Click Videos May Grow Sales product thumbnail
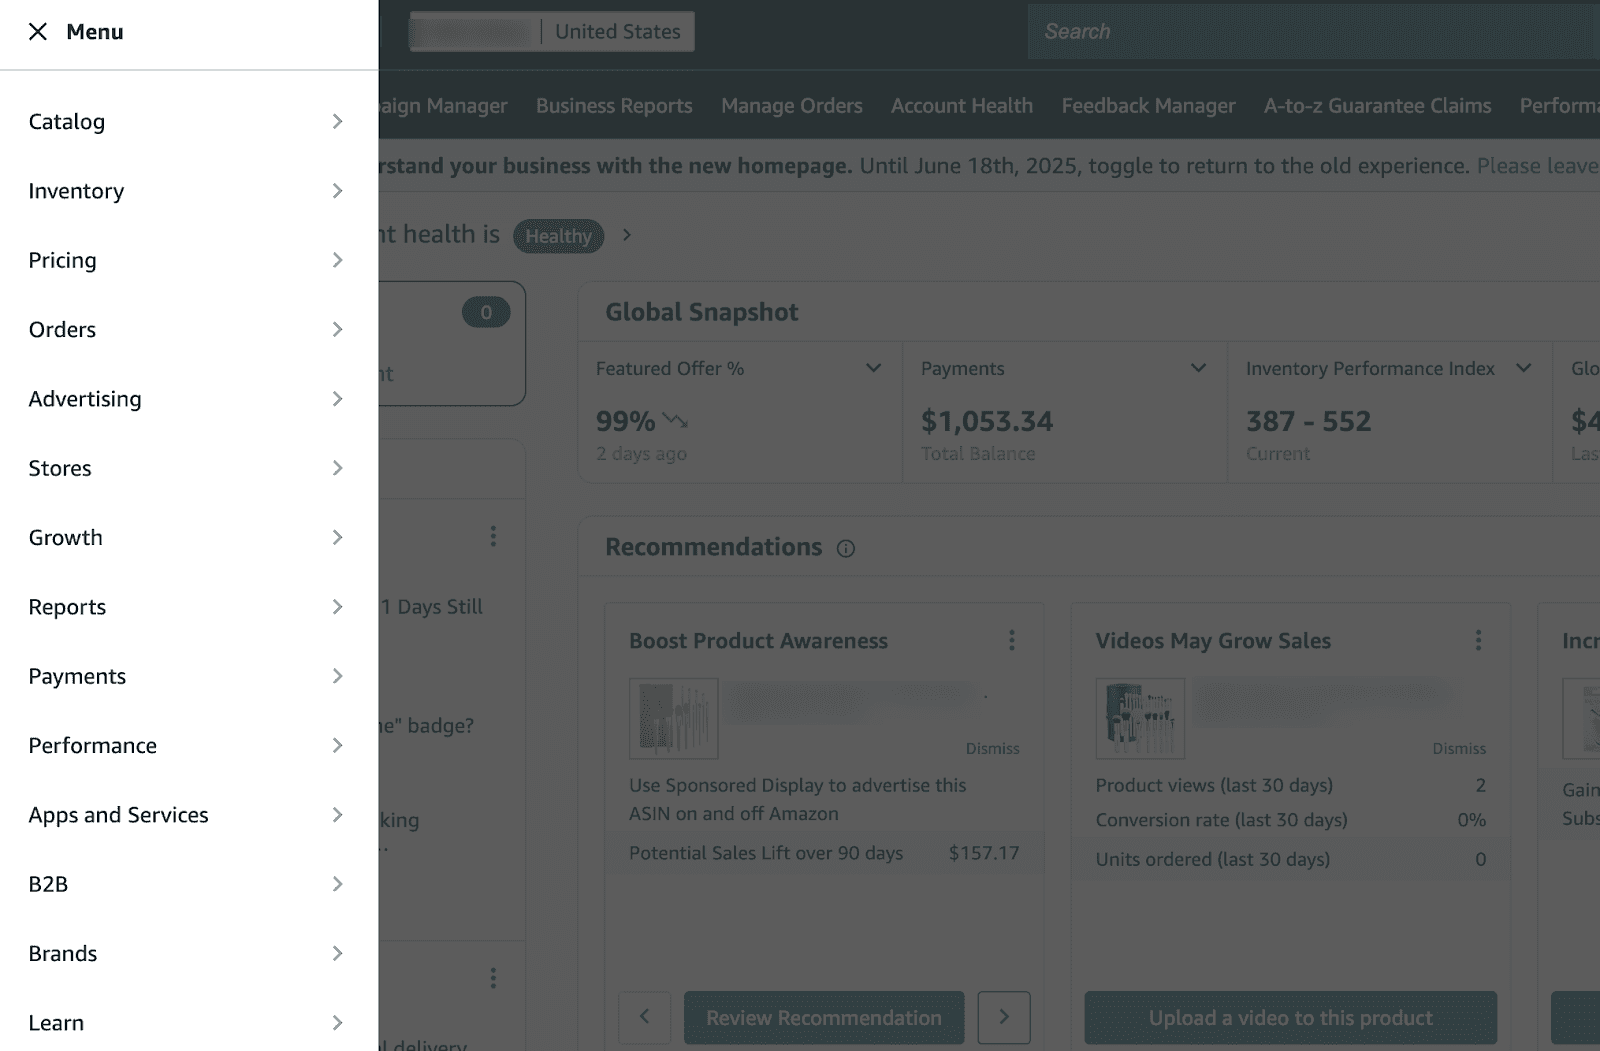The image size is (1600, 1051). (x=1140, y=719)
